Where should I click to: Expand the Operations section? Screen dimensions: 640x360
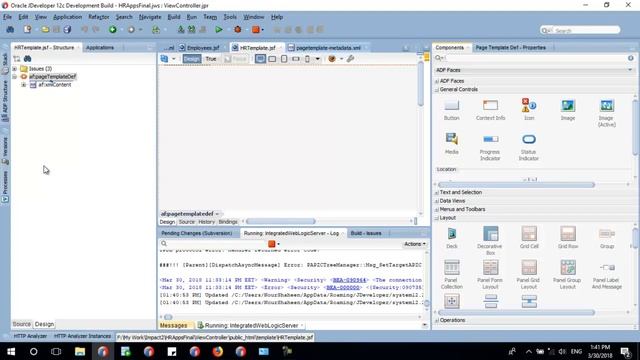(x=437, y=320)
